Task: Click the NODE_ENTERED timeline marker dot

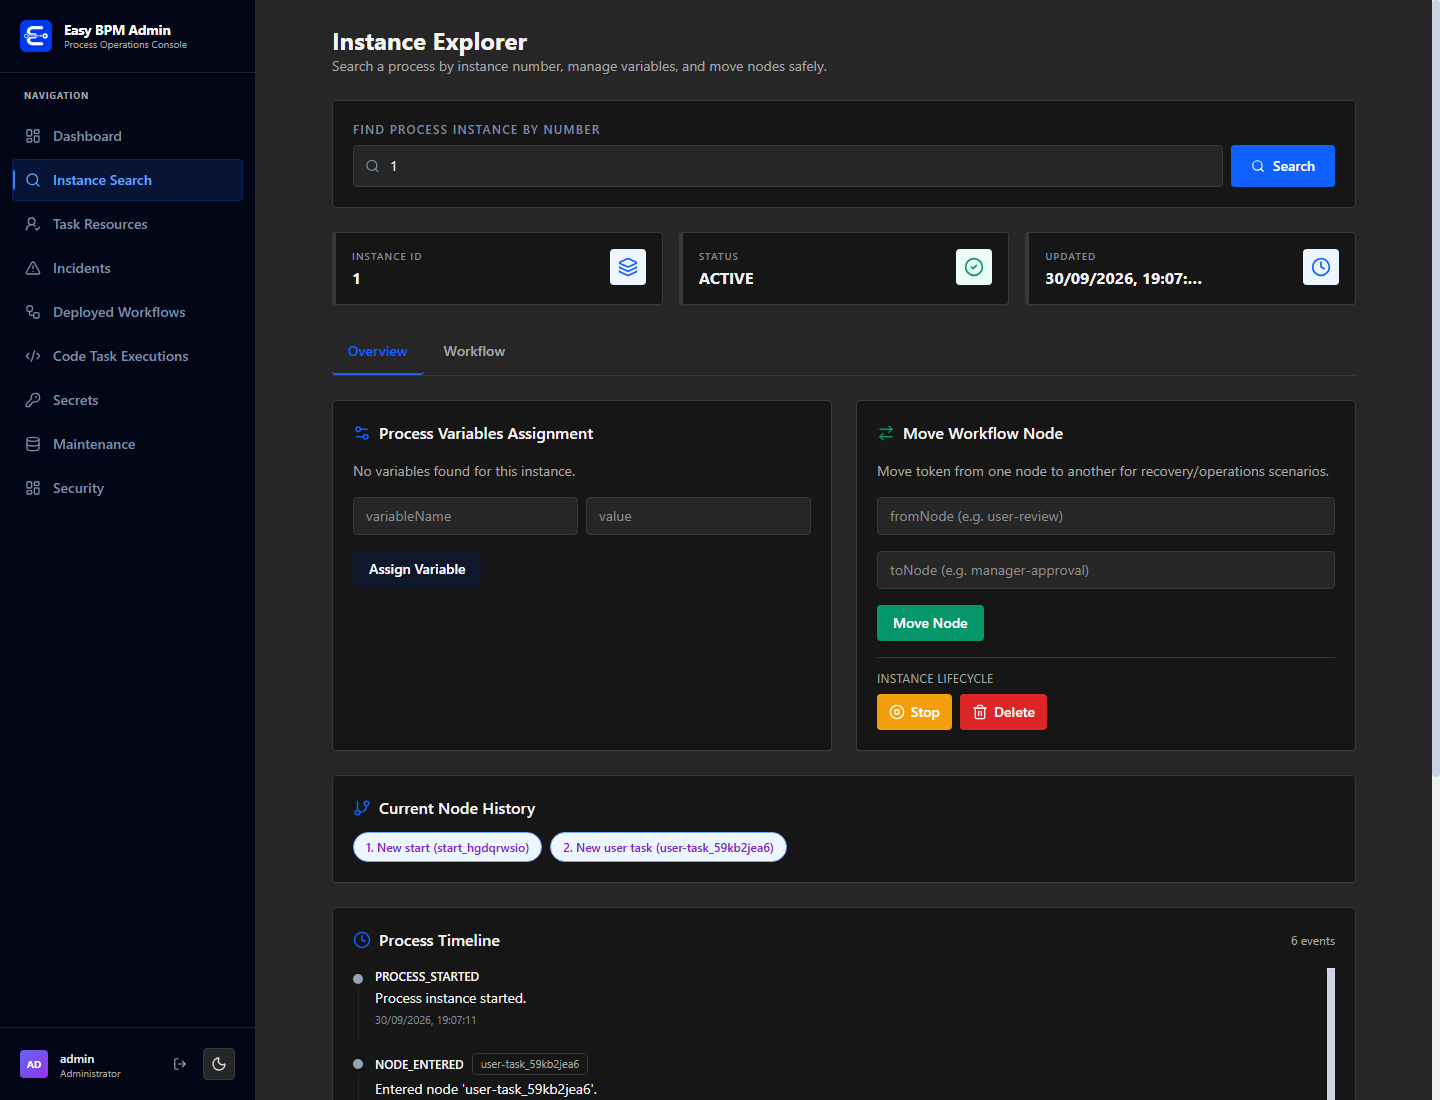Action: tap(358, 1064)
